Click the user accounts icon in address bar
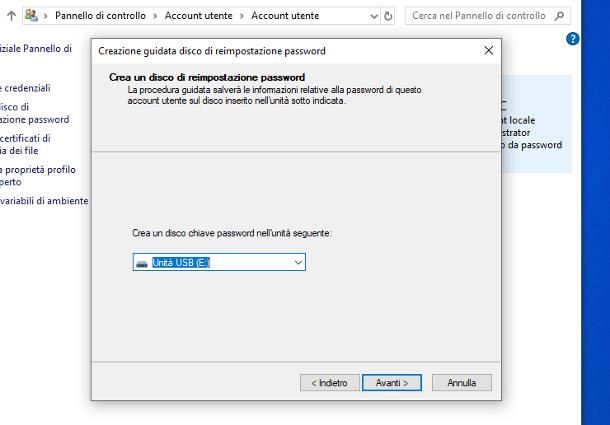Image resolution: width=610 pixels, height=425 pixels. click(32, 16)
